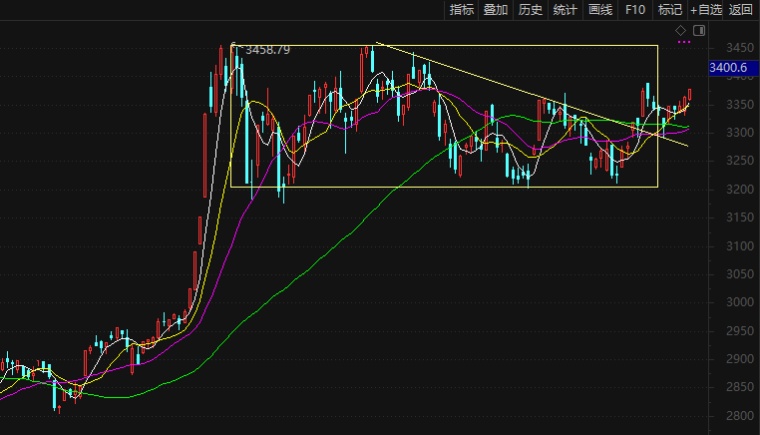Click the 2850 price axis label

[740, 387]
